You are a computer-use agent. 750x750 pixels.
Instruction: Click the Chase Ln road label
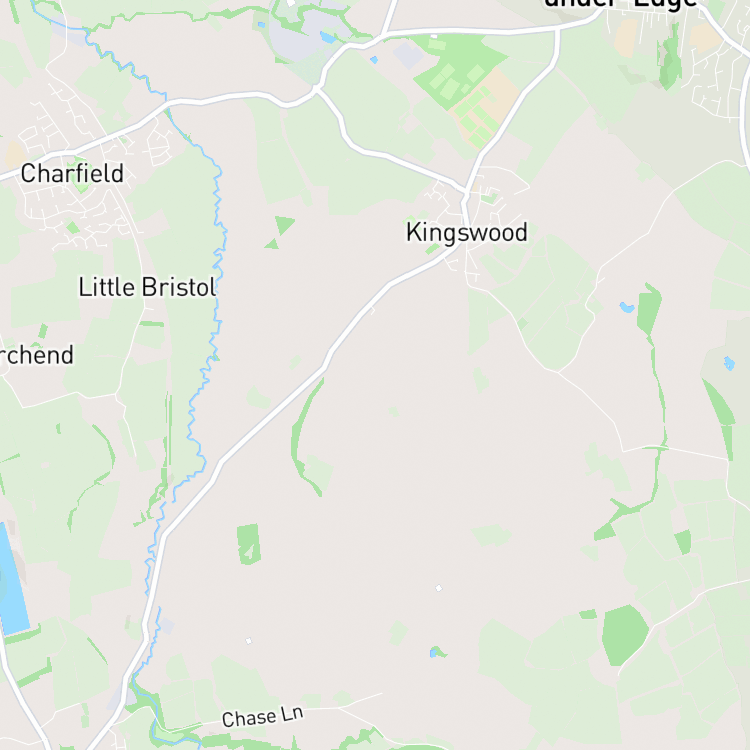click(263, 717)
